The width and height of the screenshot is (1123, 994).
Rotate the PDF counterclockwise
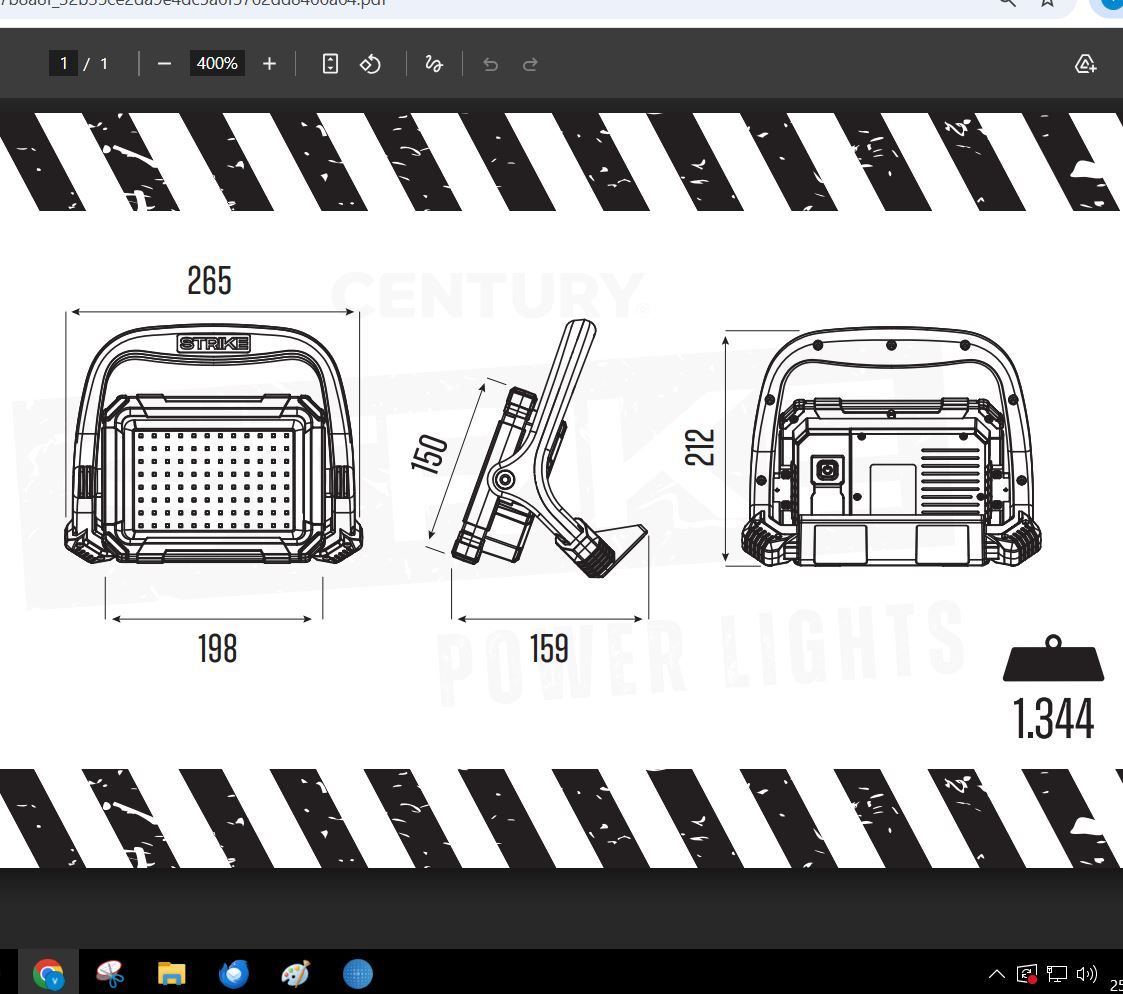tap(370, 64)
